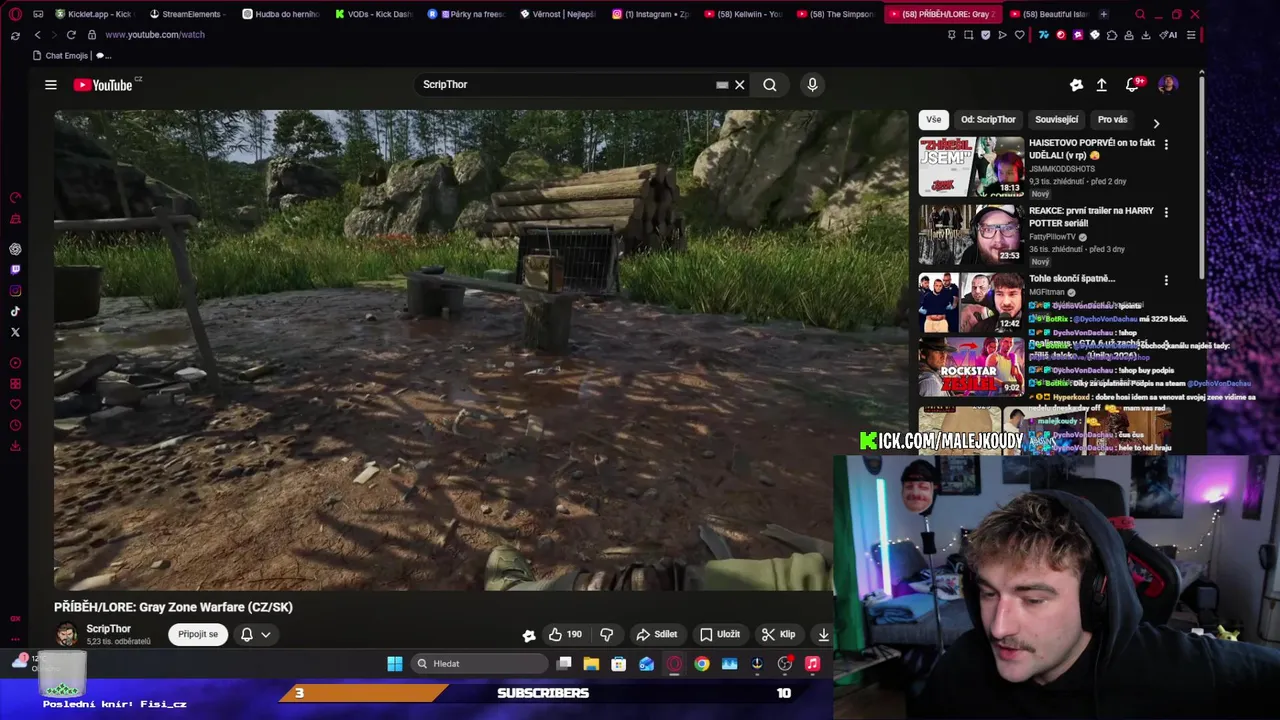Open the YouTube account avatar menu
Viewport: 1280px width, 720px height.
[x=1167, y=85]
